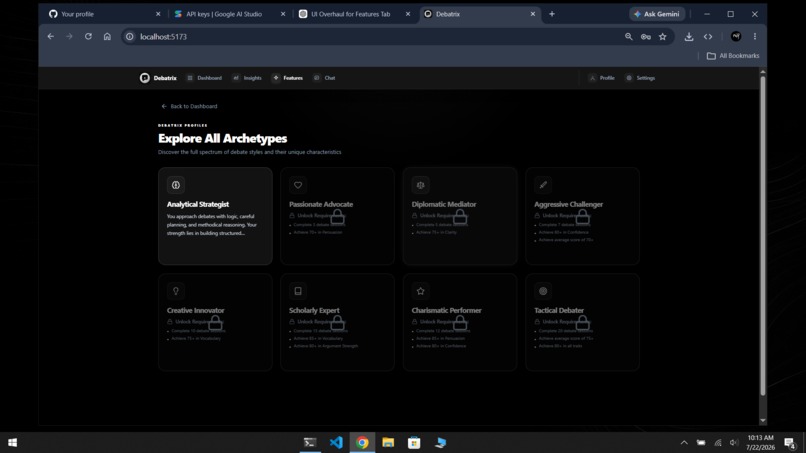Click the Charismatic Performer star icon
This screenshot has height=453, width=806.
tap(420, 291)
